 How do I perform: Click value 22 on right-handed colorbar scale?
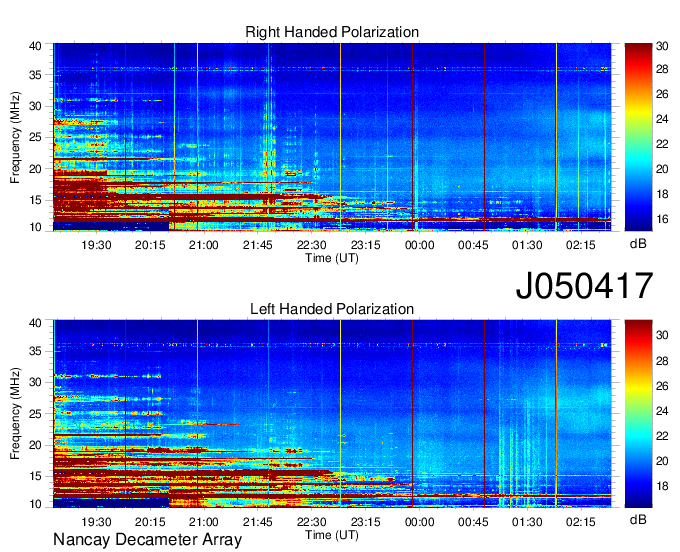pos(662,144)
